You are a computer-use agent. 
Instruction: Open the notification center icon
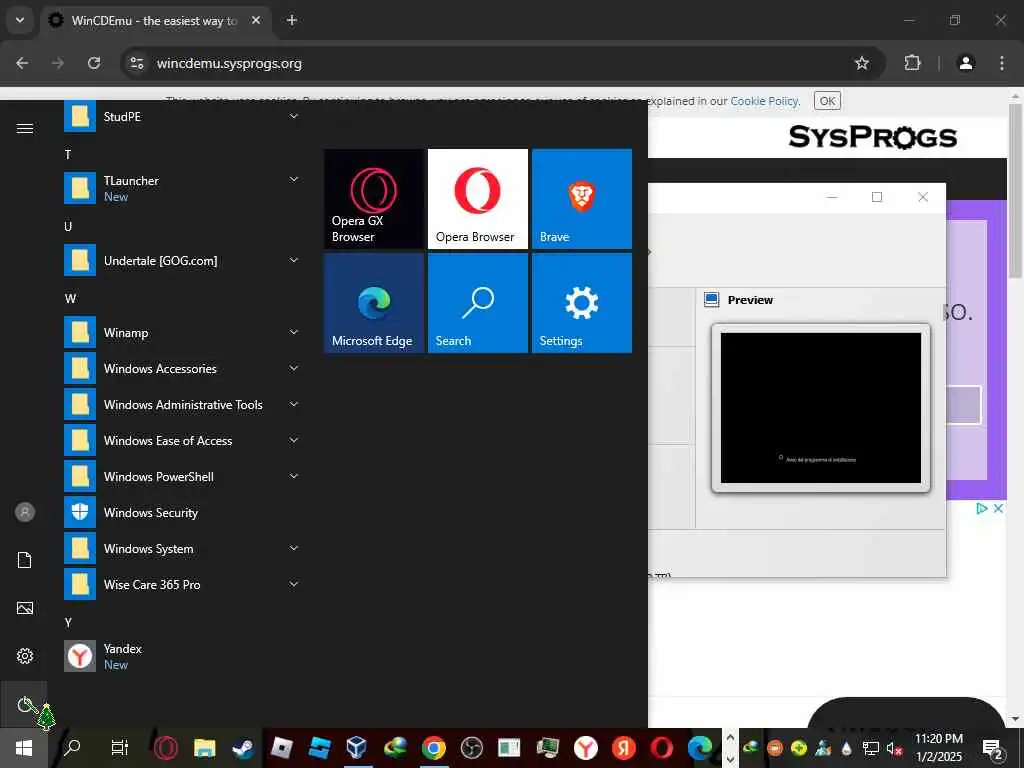[x=993, y=748]
